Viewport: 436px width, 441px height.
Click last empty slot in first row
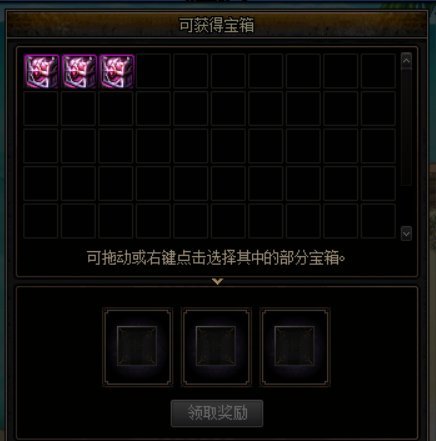pyautogui.click(x=378, y=71)
